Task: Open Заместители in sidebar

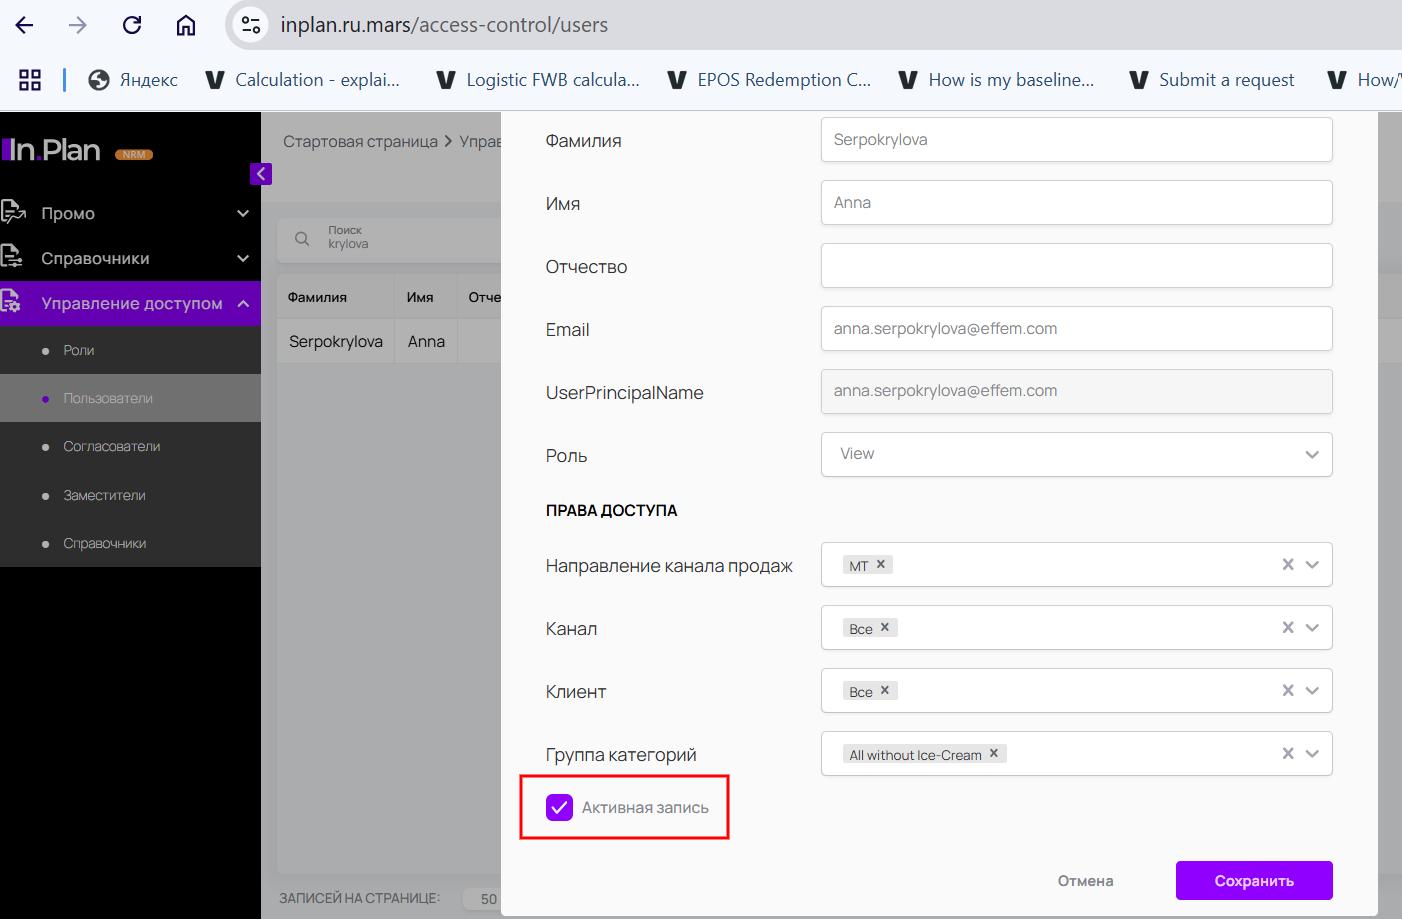Action: coord(105,495)
